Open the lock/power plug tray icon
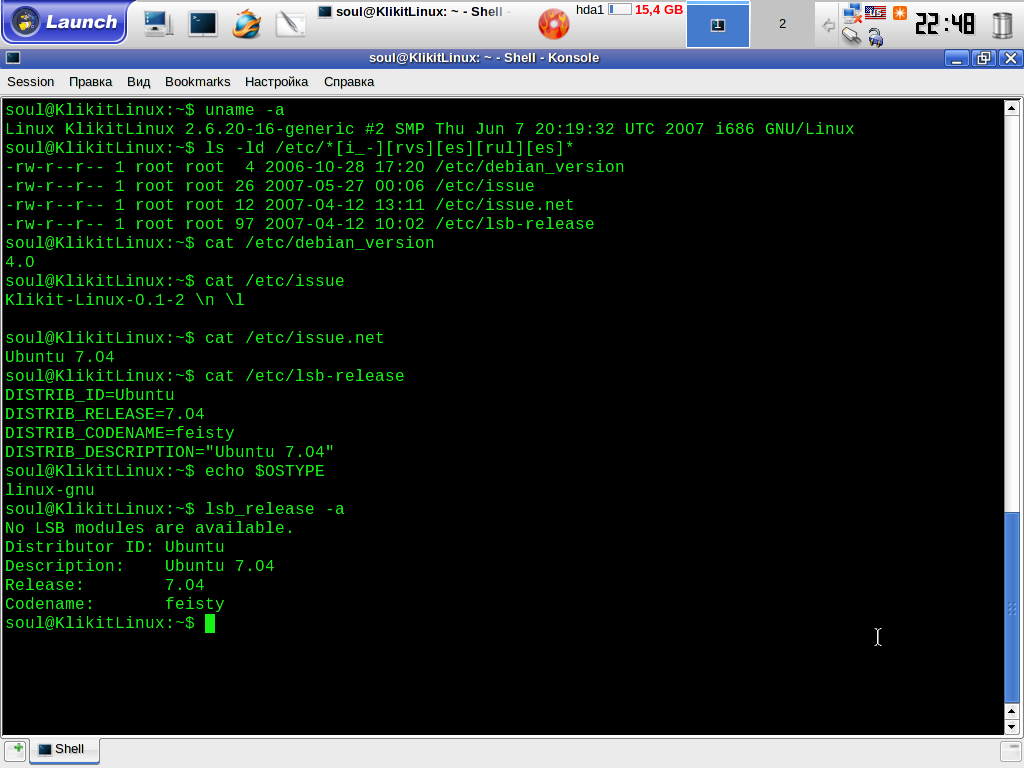The width and height of the screenshot is (1024, 768). [x=875, y=37]
